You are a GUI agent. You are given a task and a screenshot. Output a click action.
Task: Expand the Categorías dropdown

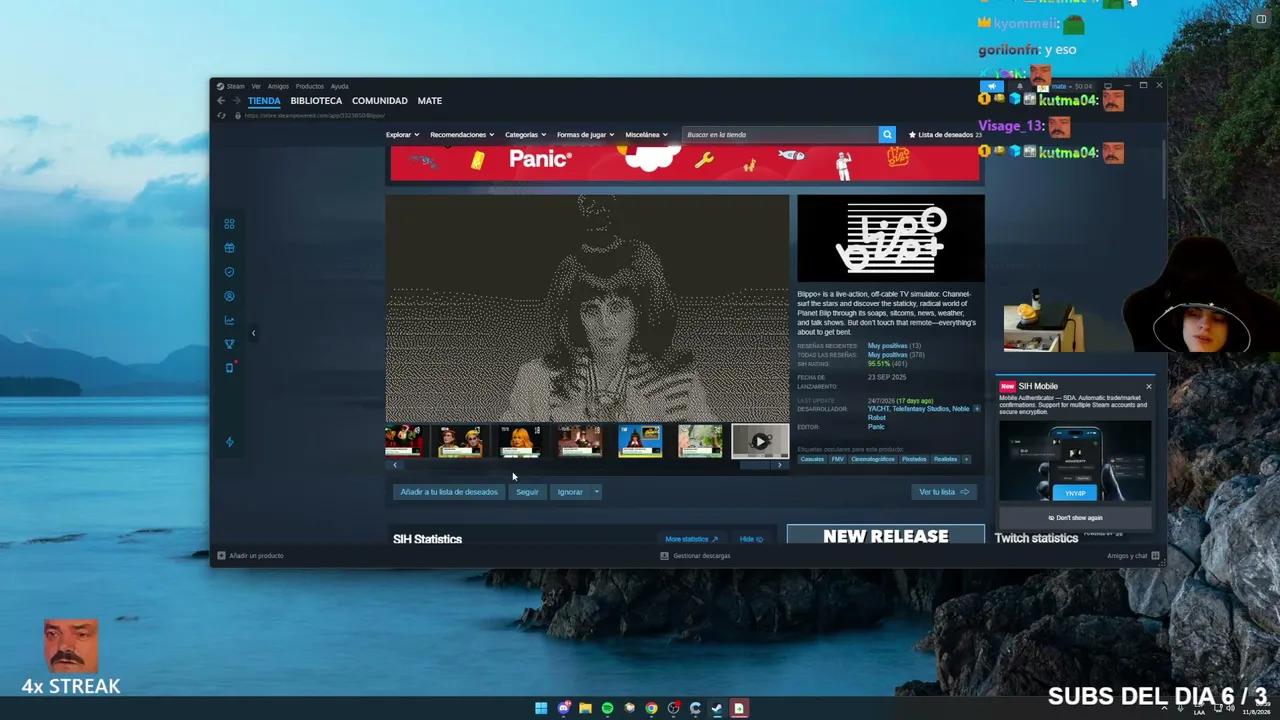[525, 134]
